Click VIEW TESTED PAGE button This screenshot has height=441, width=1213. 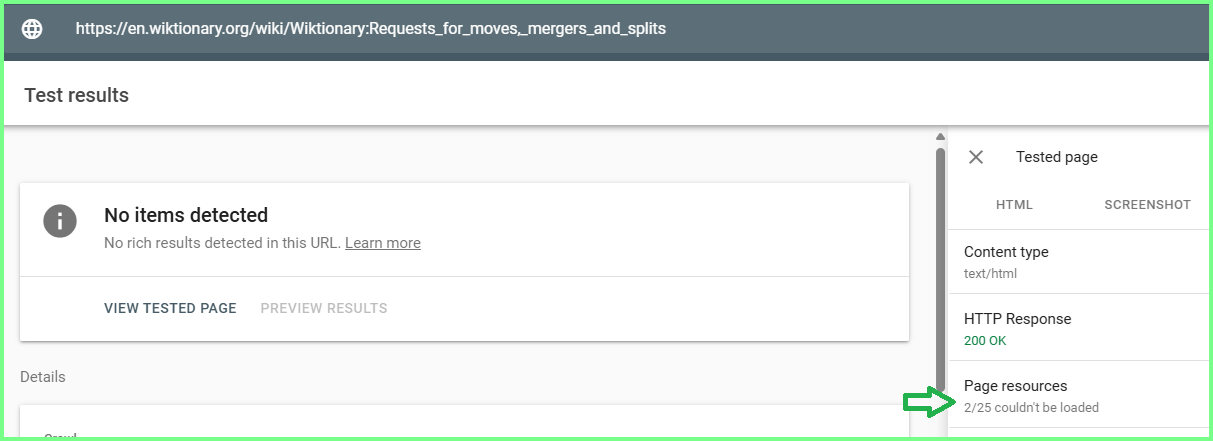coord(170,308)
